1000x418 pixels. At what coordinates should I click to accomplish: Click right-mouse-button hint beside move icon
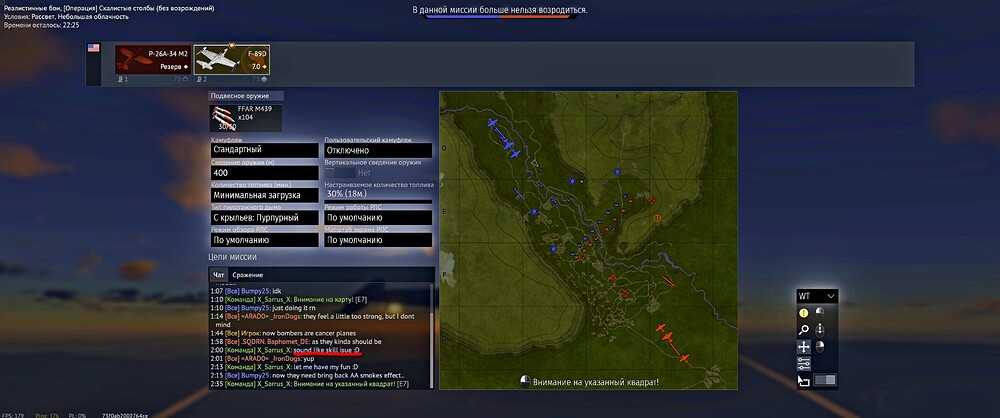(820, 347)
